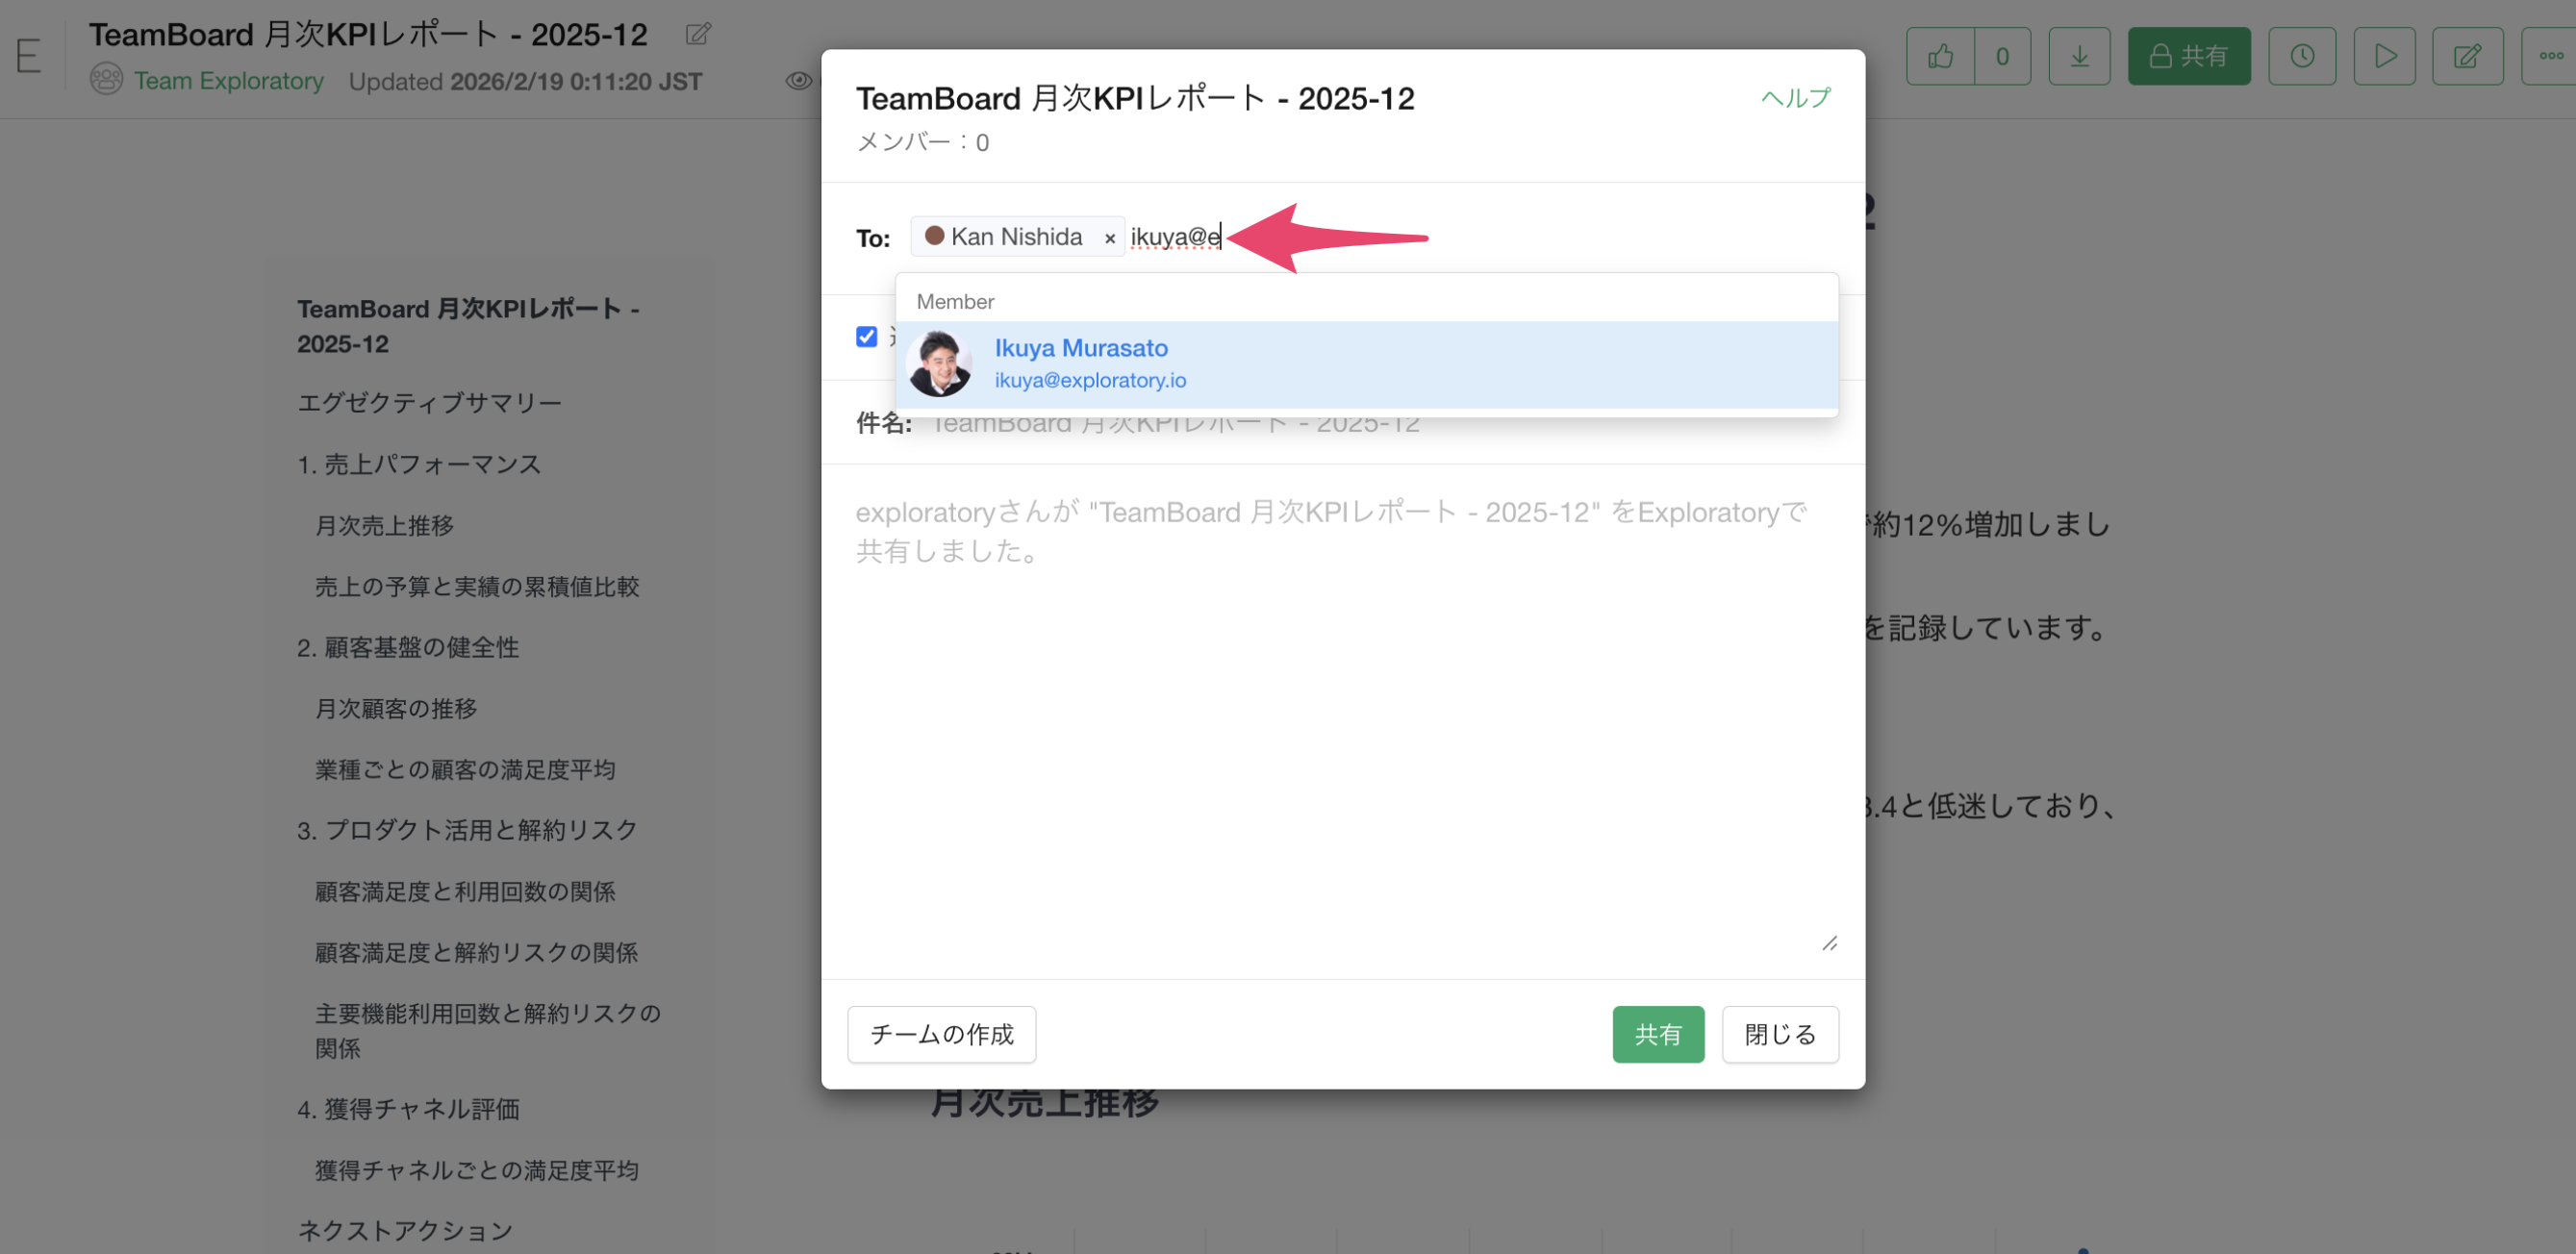Click the thumbs-up like icon
2576x1254 pixels.
[1940, 56]
